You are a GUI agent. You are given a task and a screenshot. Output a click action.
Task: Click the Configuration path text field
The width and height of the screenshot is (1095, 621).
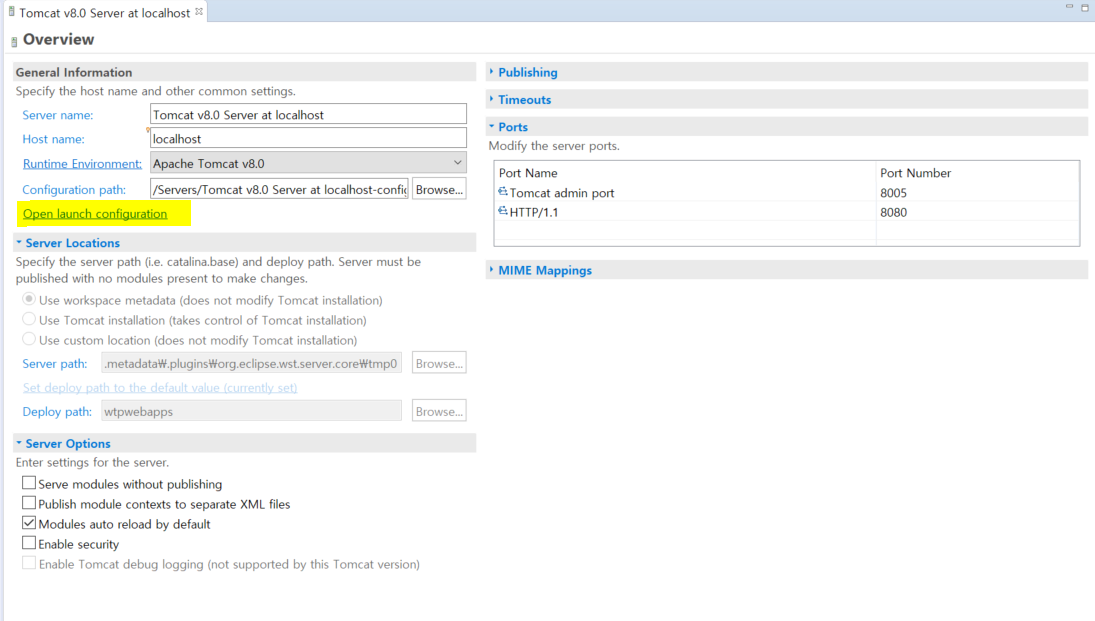(279, 189)
